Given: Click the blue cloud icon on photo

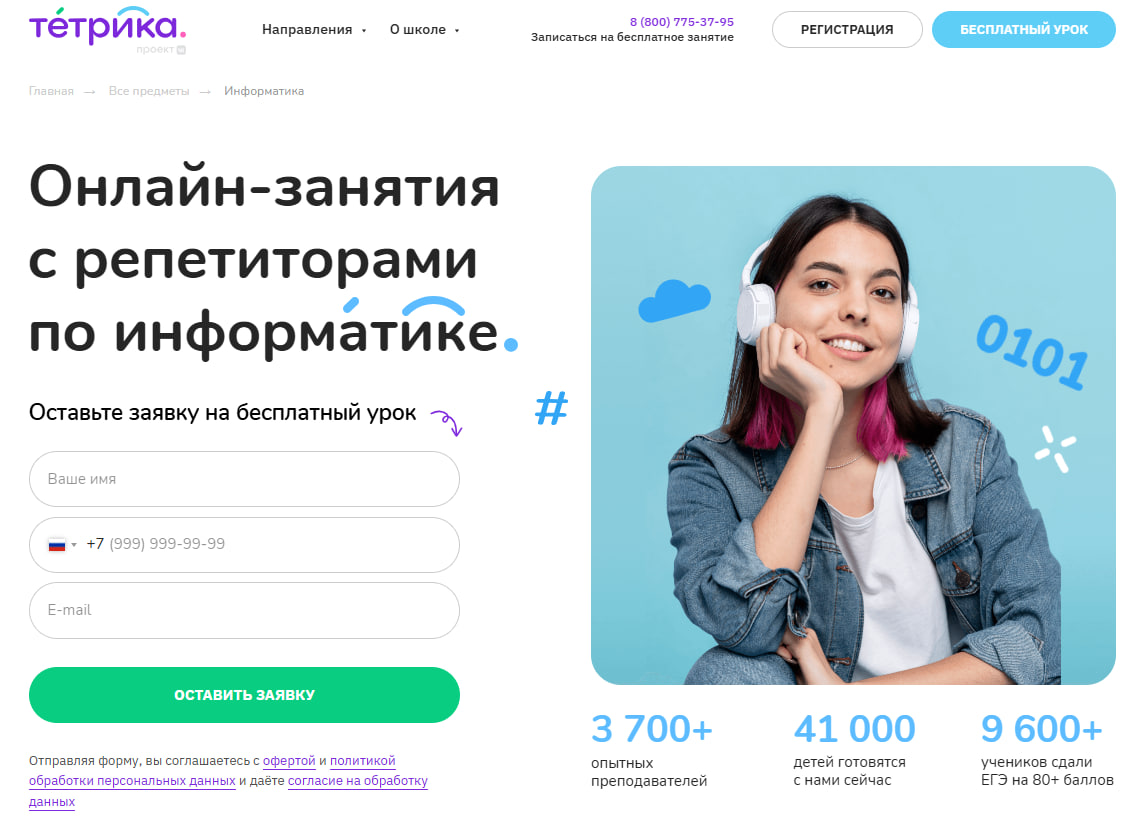Looking at the screenshot, I should [x=674, y=300].
